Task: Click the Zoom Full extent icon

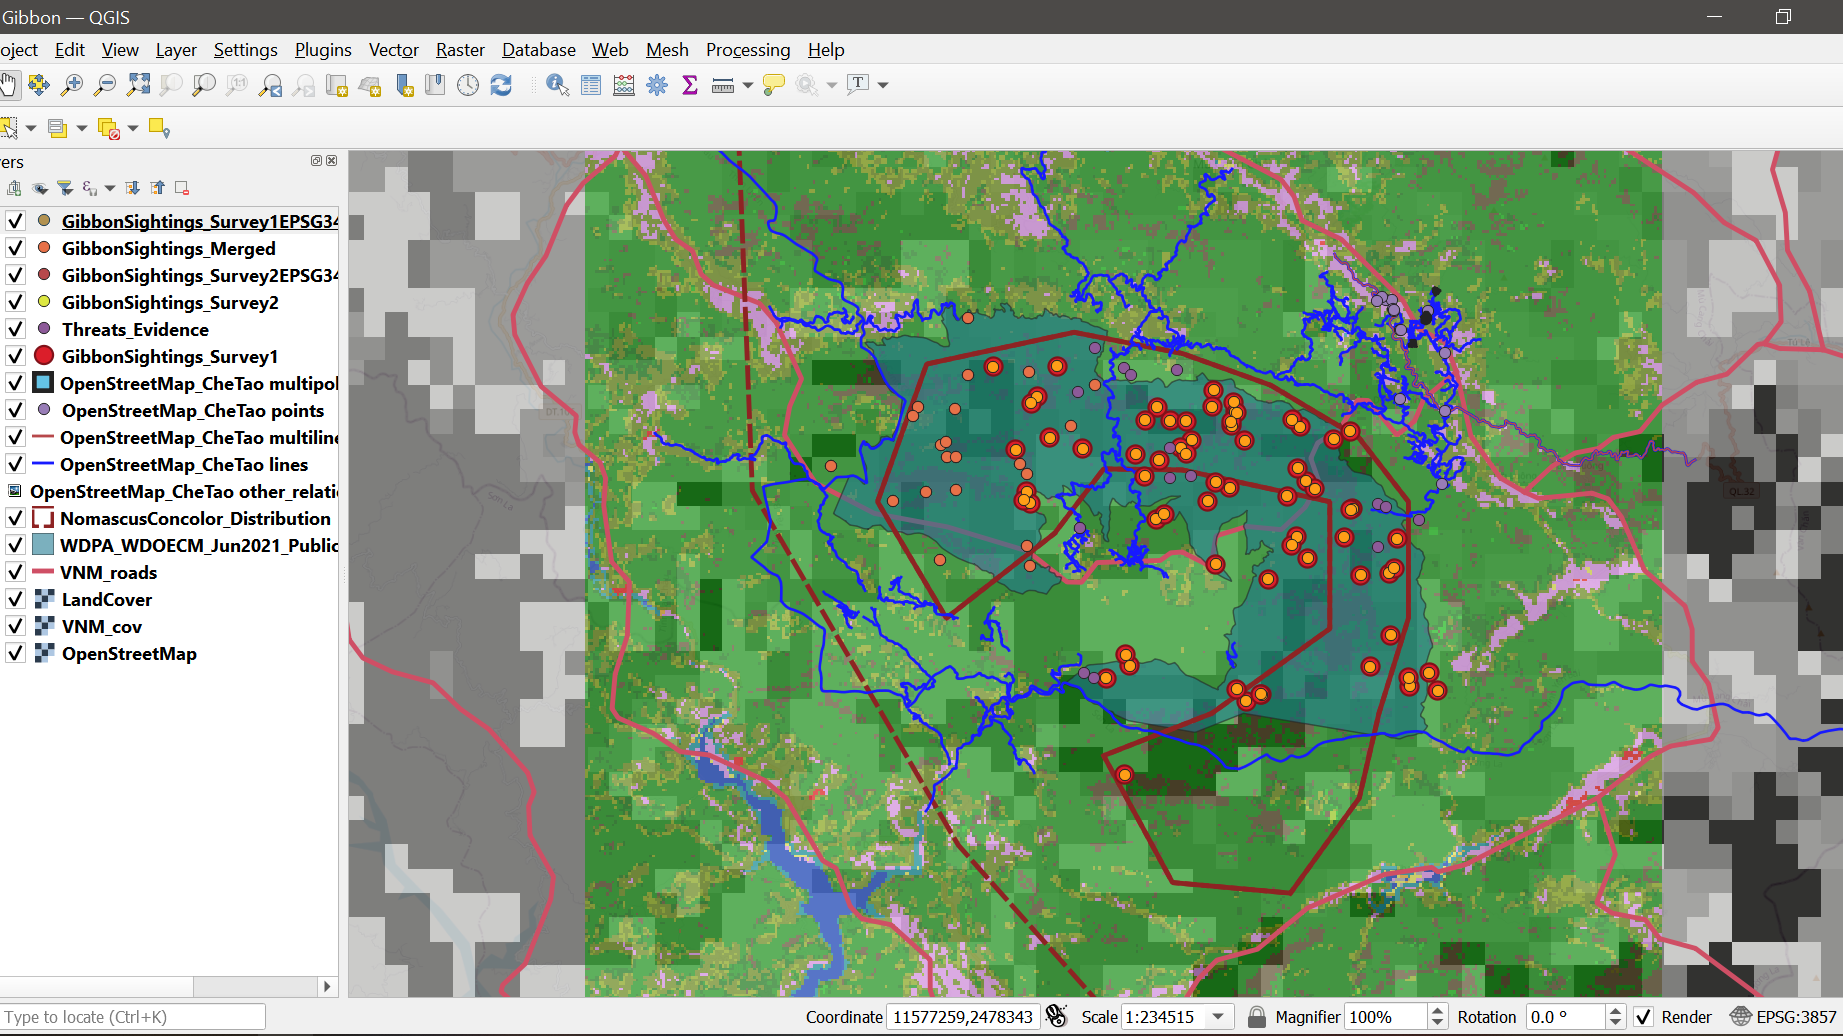Action: pos(138,86)
